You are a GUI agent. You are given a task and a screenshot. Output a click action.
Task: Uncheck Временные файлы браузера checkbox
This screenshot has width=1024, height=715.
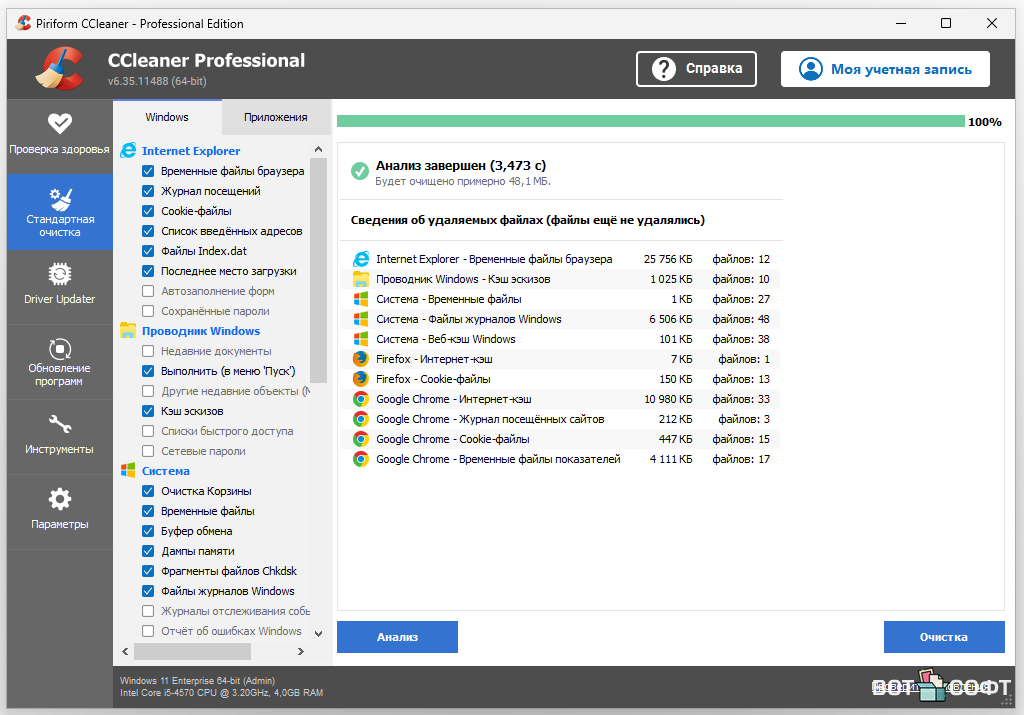pyautogui.click(x=148, y=171)
